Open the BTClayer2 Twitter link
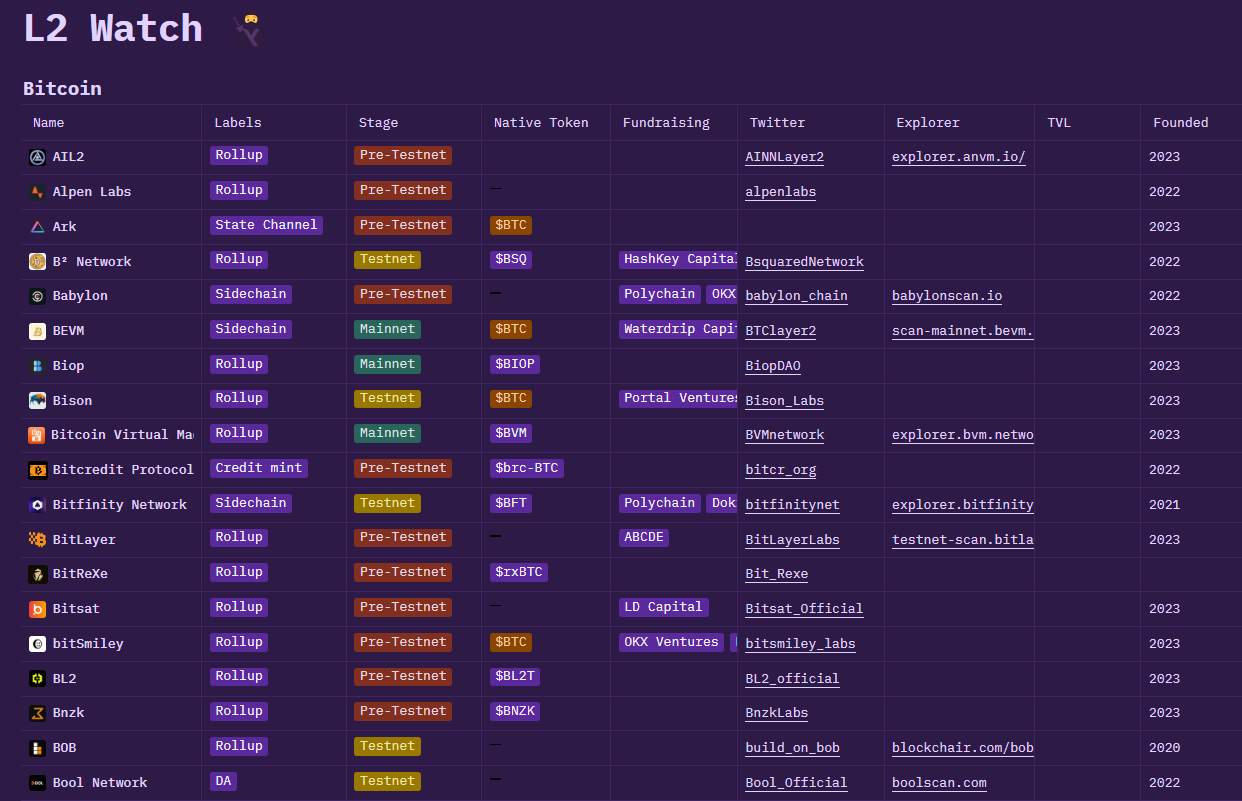The width and height of the screenshot is (1242, 801). (780, 331)
